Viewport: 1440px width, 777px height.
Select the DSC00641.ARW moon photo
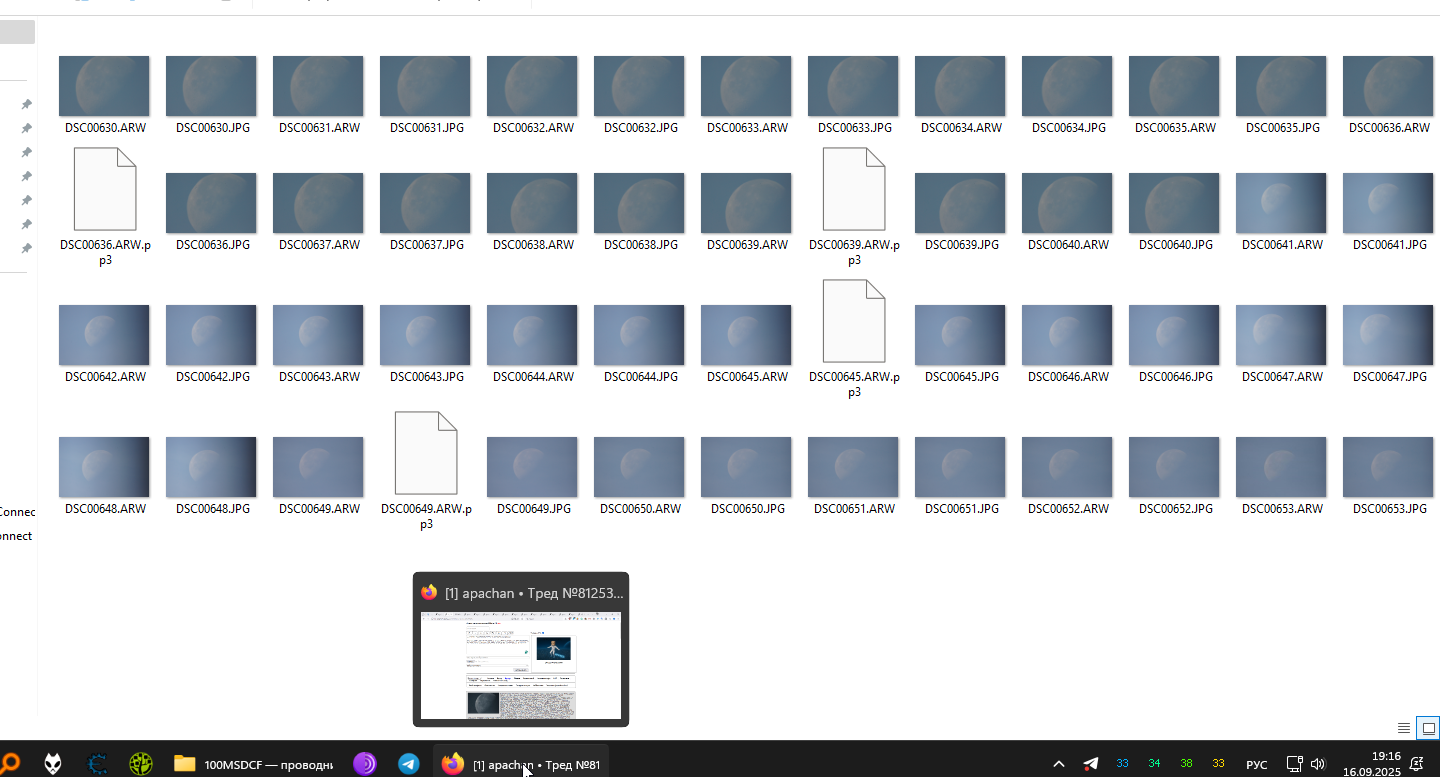tap(1281, 203)
